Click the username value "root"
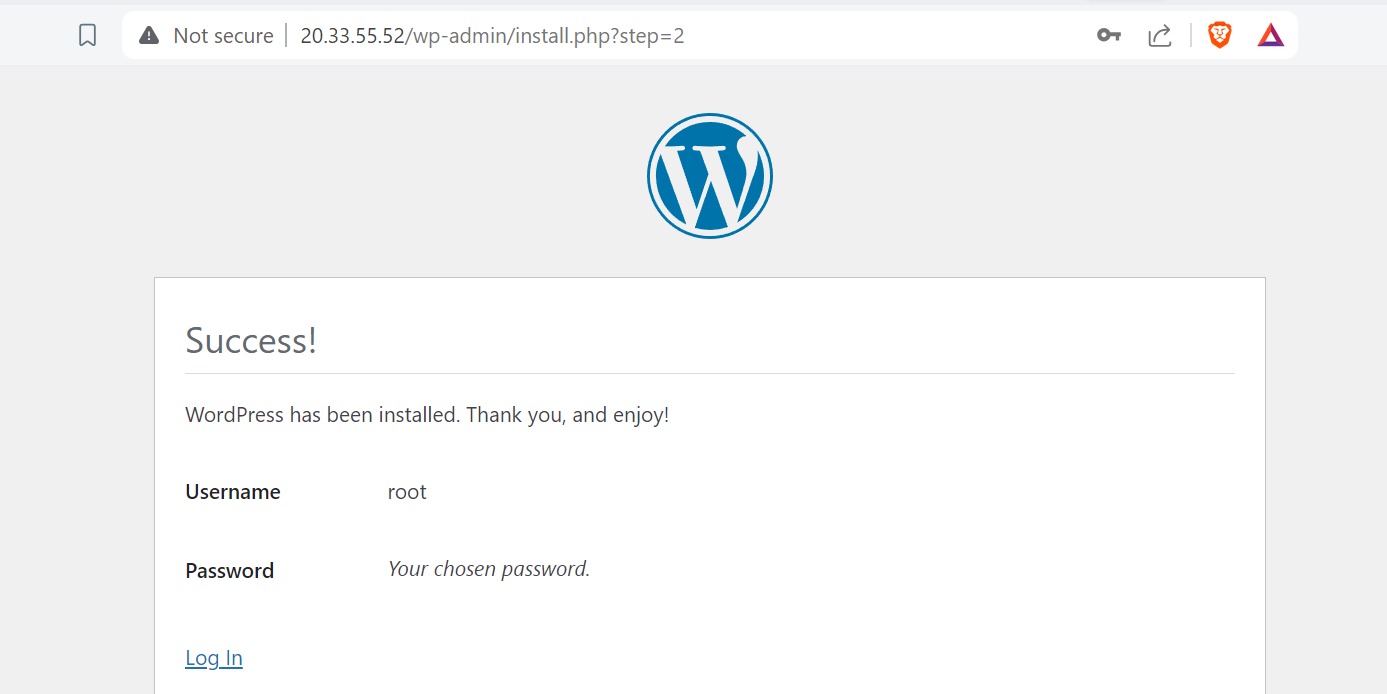The height and width of the screenshot is (694, 1387). coord(407,492)
